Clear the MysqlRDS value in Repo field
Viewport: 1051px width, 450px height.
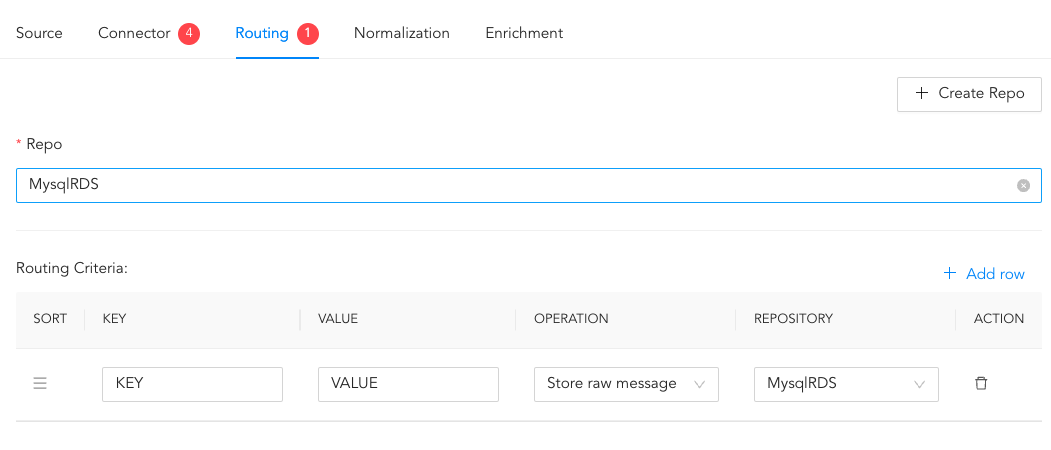pos(1023,185)
